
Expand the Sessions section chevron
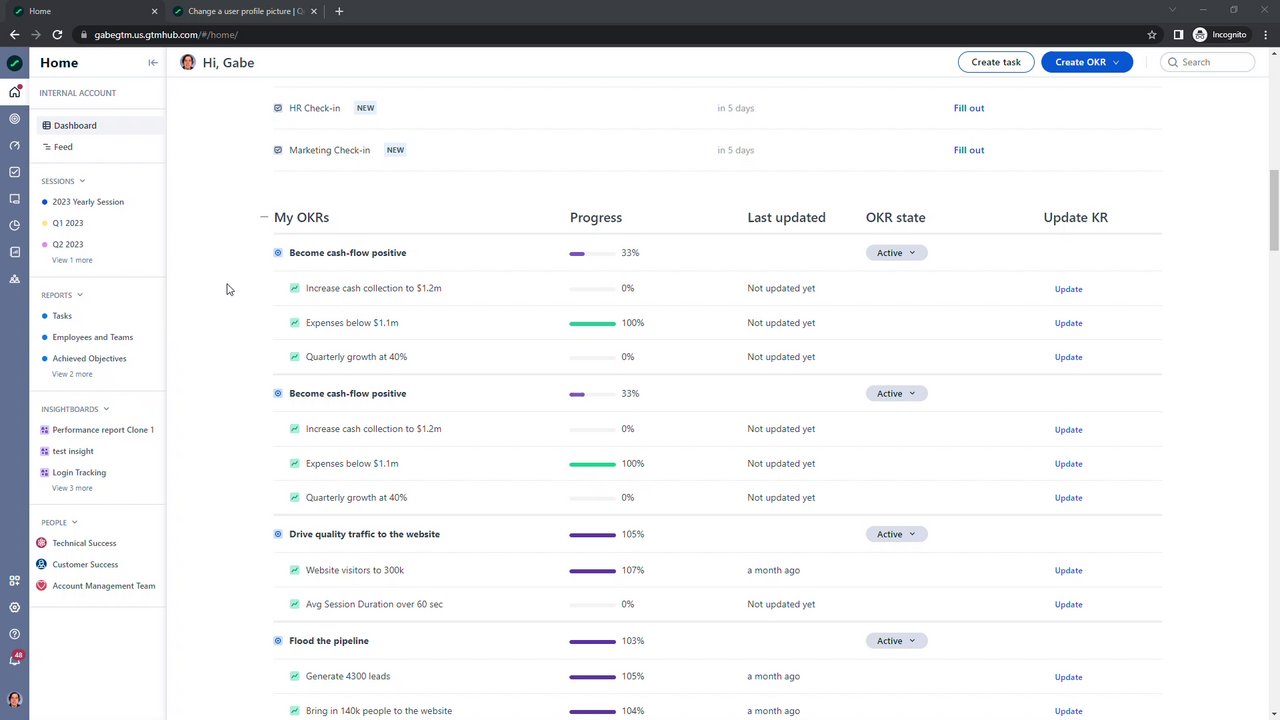[x=82, y=181]
